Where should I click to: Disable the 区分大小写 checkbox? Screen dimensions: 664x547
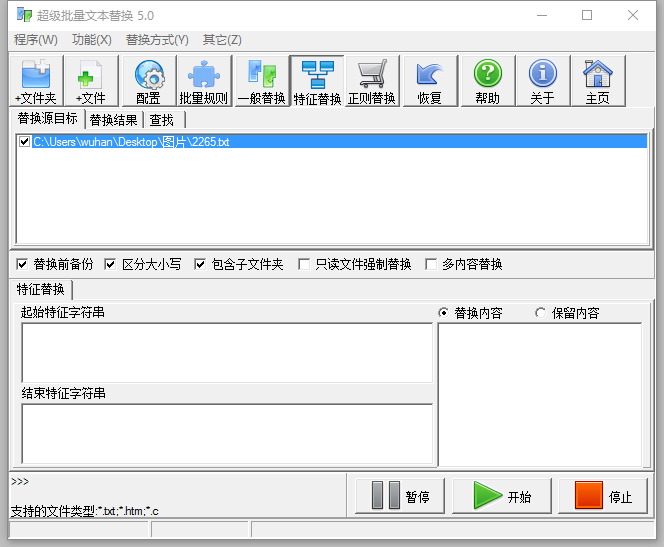pyautogui.click(x=111, y=265)
